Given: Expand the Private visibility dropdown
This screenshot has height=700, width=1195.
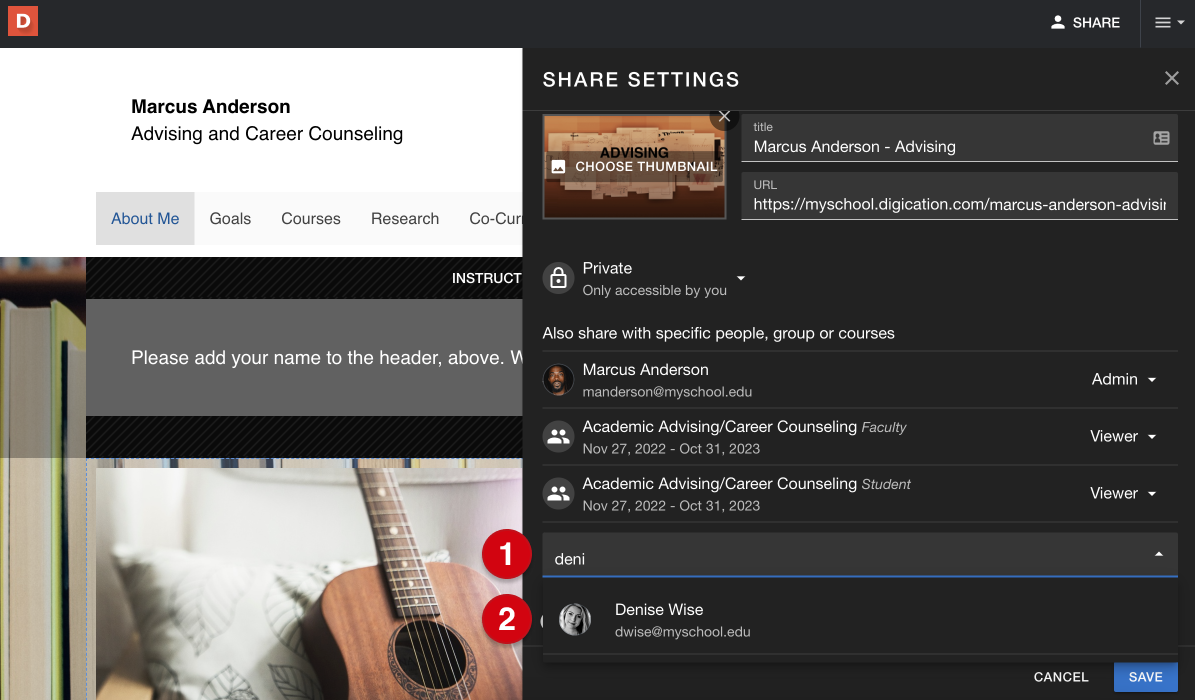Looking at the screenshot, I should pyautogui.click(x=741, y=278).
